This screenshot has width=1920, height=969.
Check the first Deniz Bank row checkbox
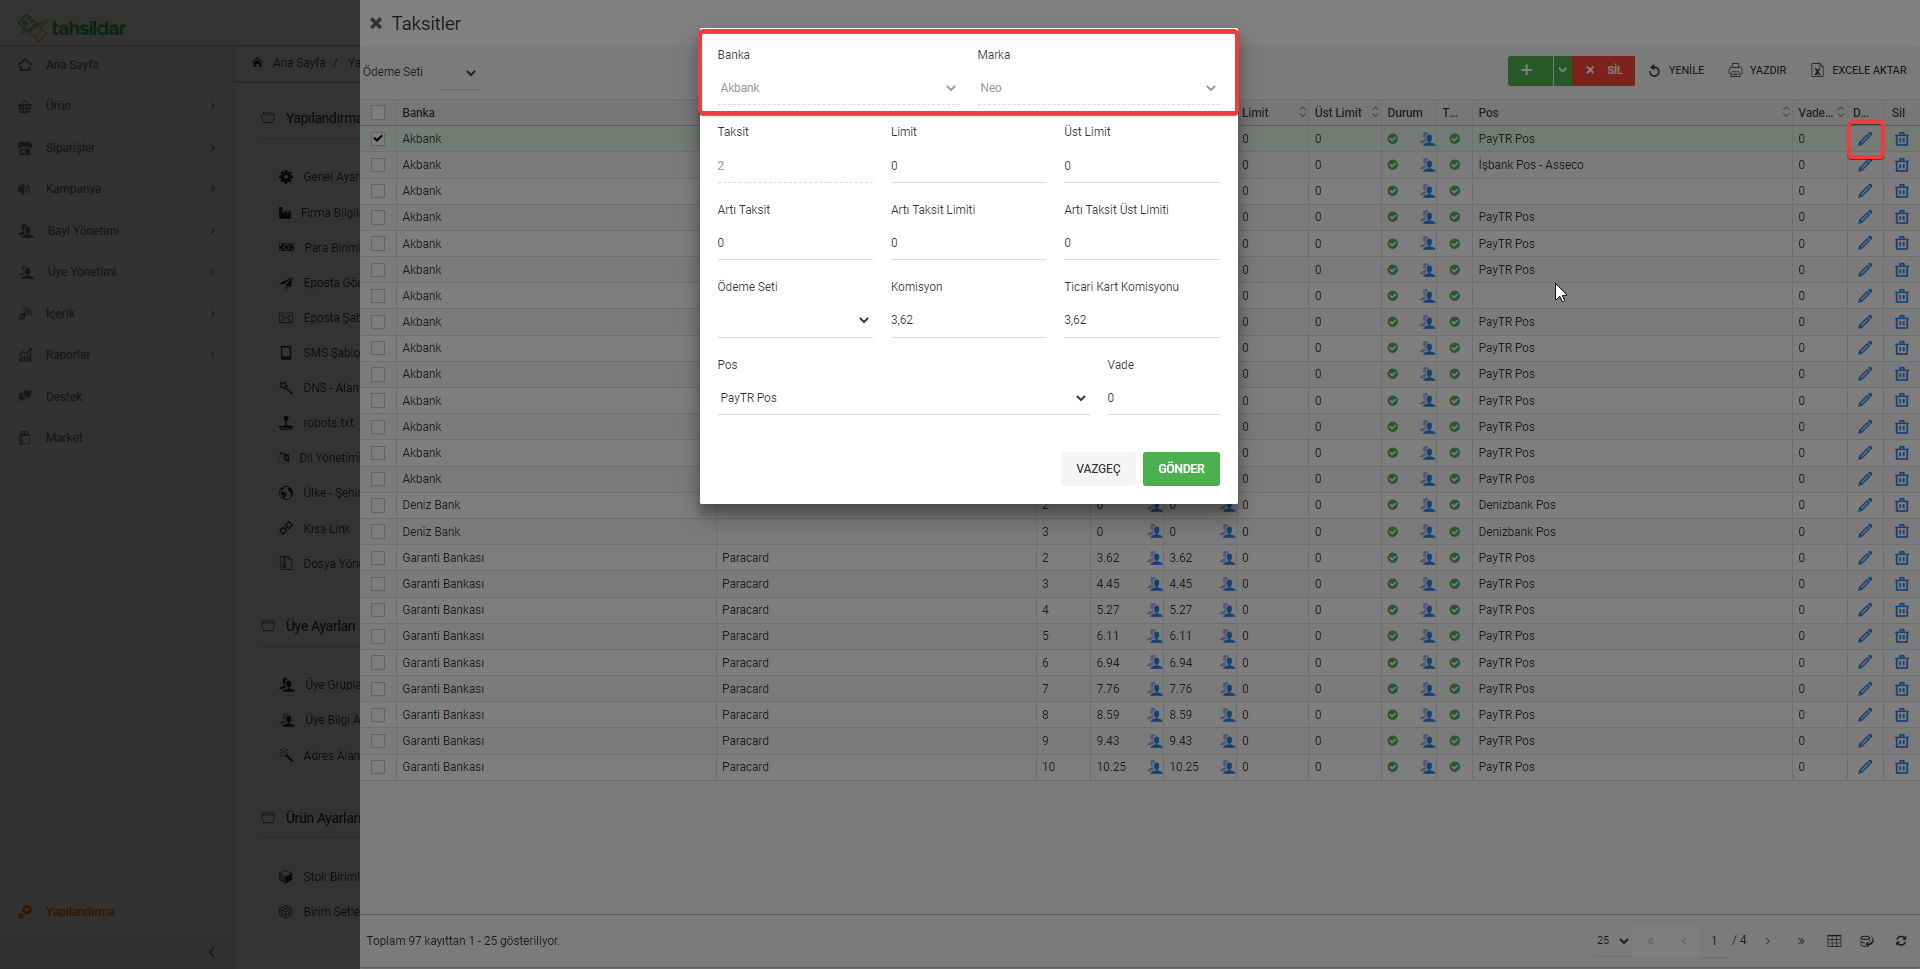pyautogui.click(x=378, y=505)
